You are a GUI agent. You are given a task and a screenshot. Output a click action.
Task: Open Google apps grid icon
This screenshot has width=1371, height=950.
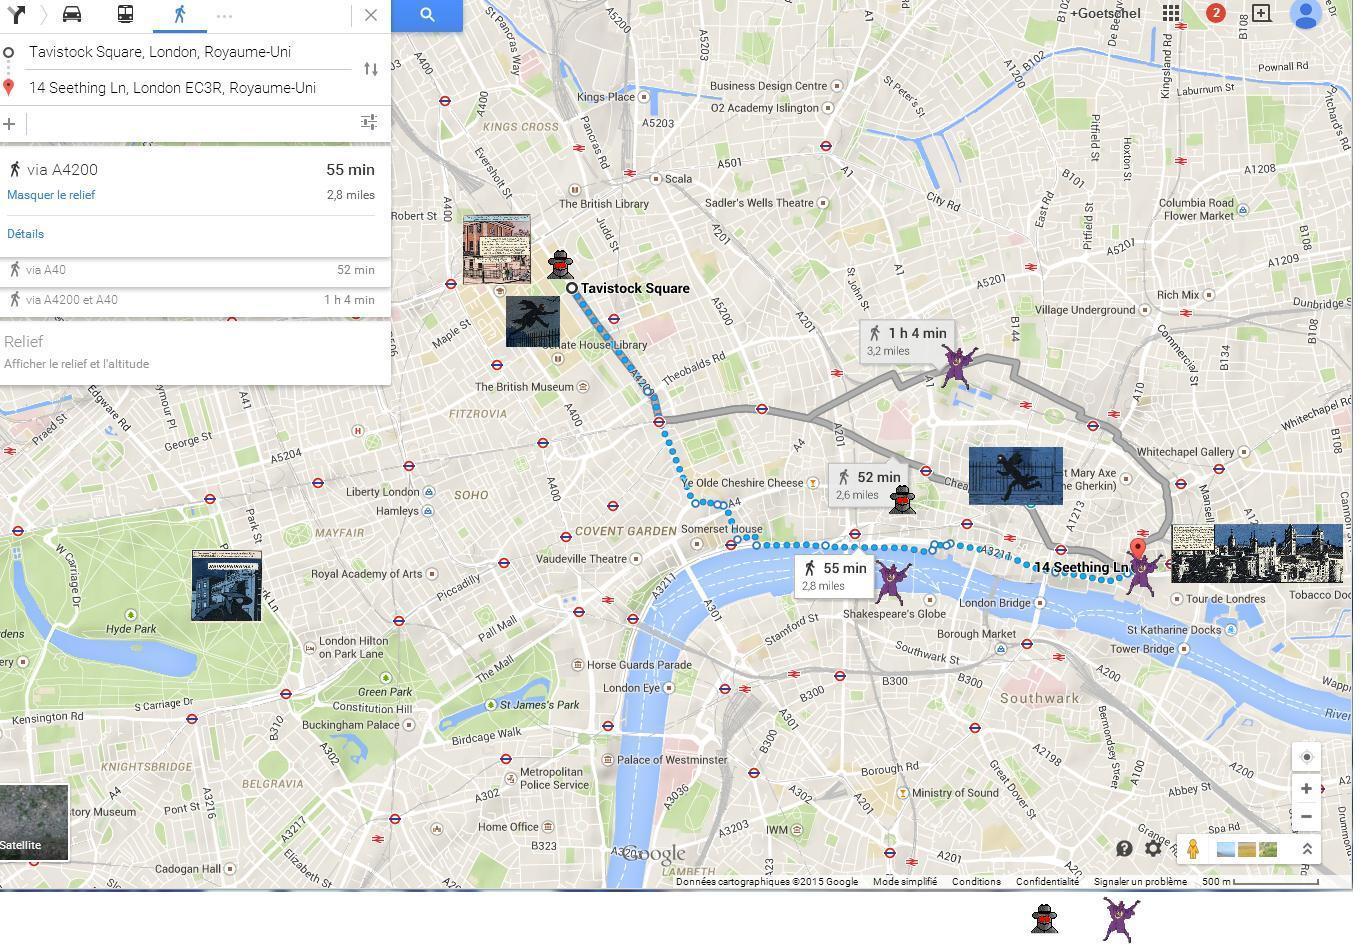tap(1170, 13)
